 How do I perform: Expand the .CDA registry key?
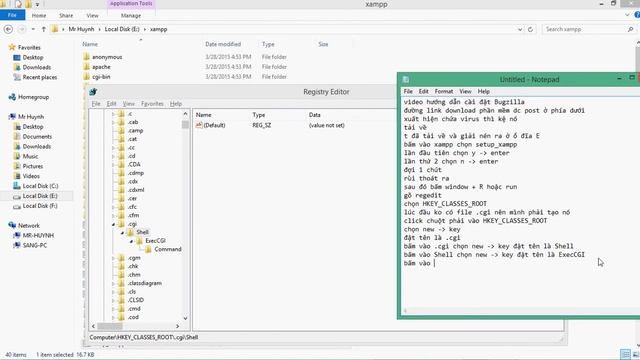113,164
